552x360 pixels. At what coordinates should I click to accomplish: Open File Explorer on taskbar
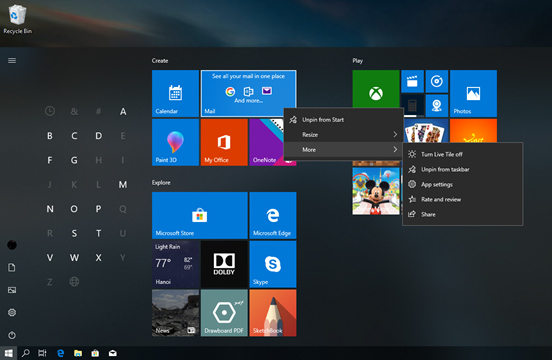(x=78, y=353)
